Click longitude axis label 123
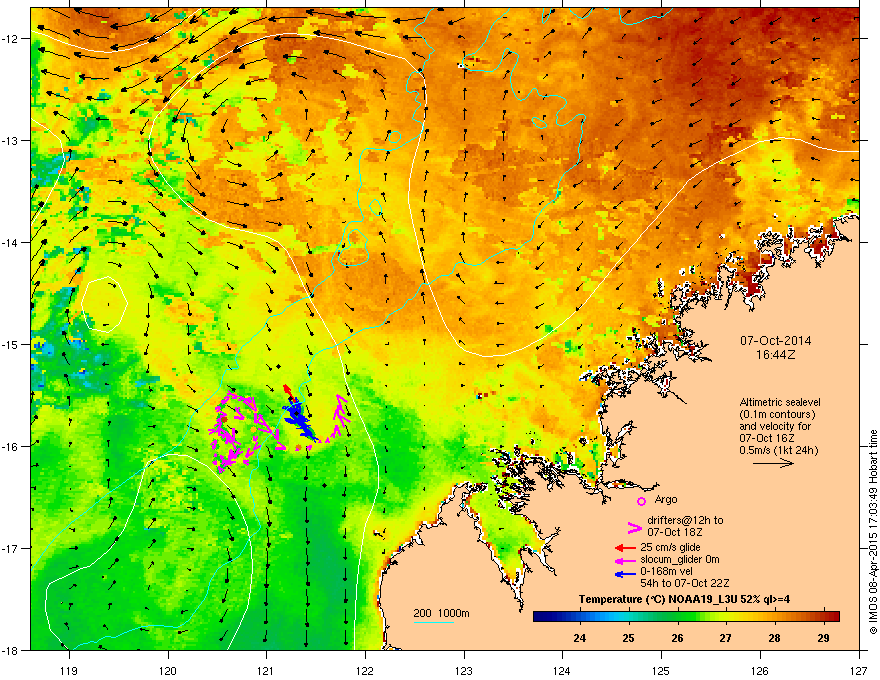The width and height of the screenshot is (880, 680). click(464, 670)
